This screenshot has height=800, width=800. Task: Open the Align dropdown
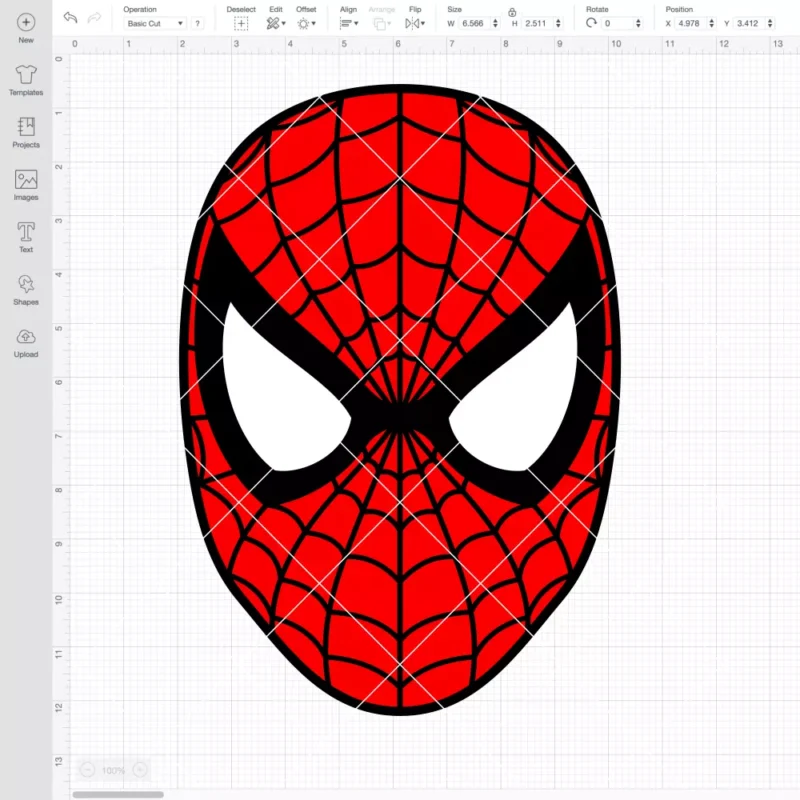point(349,23)
